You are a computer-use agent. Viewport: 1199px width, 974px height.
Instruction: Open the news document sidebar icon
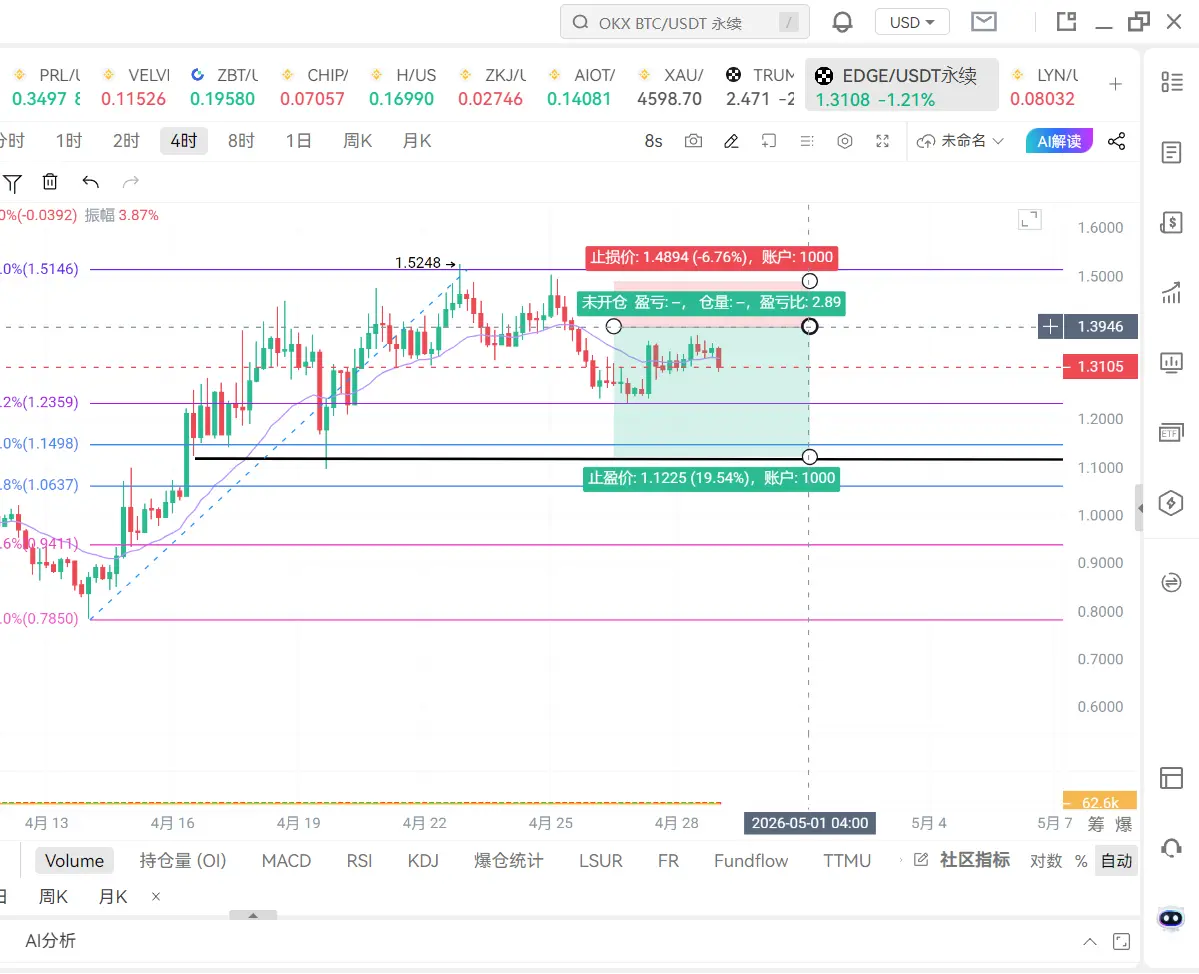1171,152
